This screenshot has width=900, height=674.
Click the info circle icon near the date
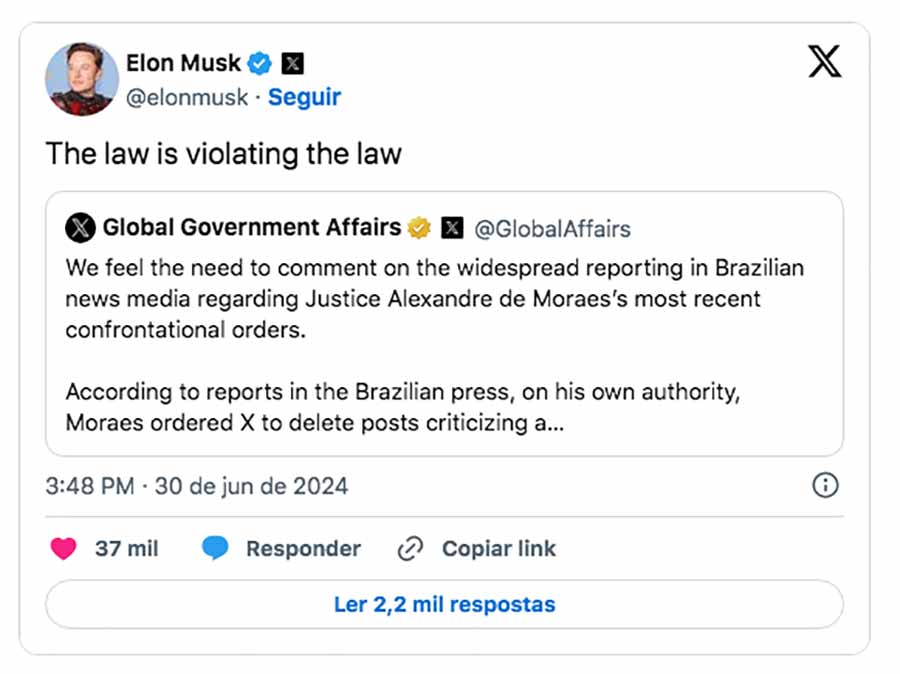pyautogui.click(x=825, y=486)
